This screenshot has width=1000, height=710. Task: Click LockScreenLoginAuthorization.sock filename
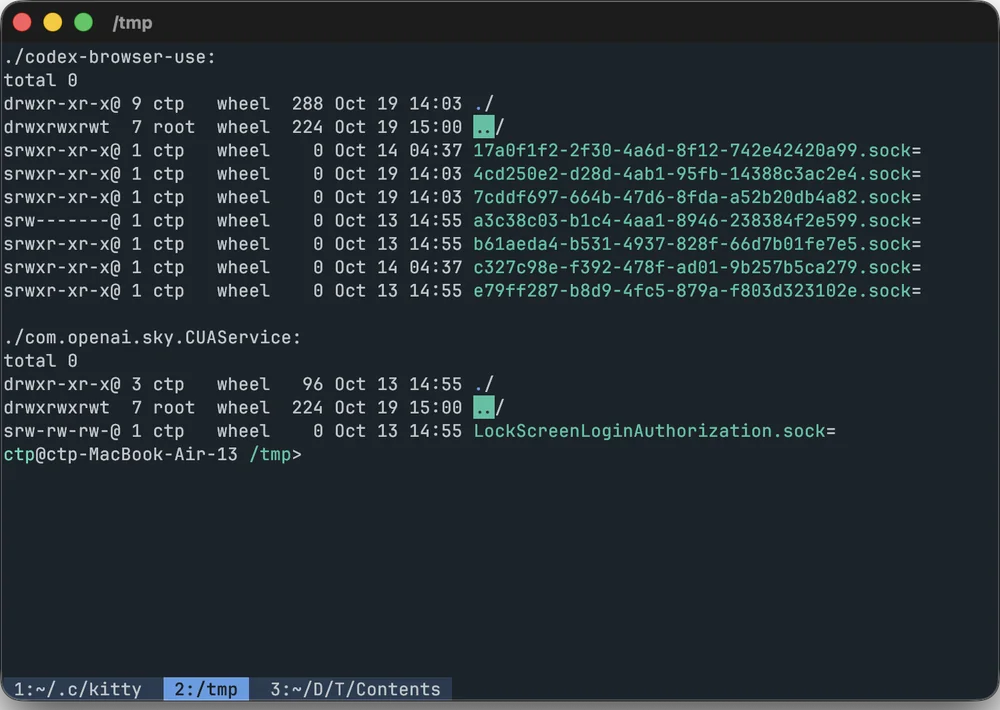[x=649, y=431]
